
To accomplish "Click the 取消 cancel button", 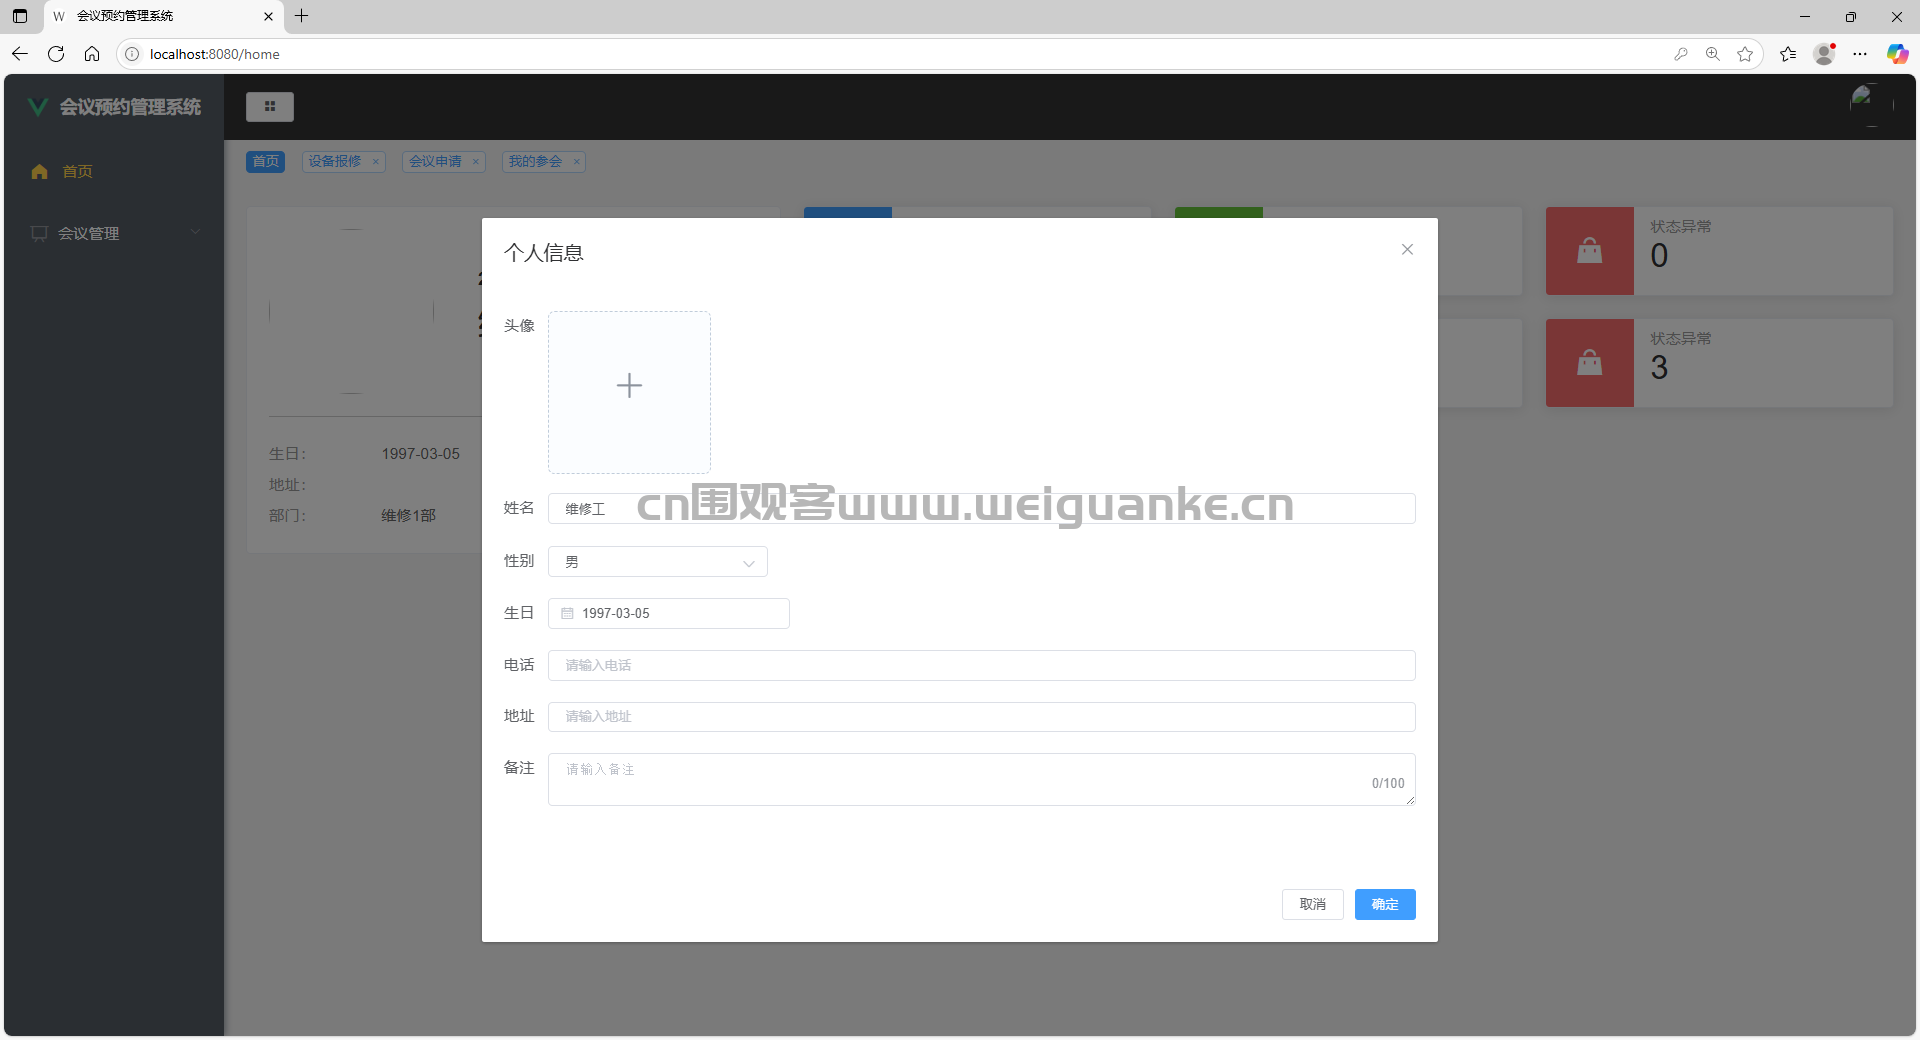I will [1312, 904].
